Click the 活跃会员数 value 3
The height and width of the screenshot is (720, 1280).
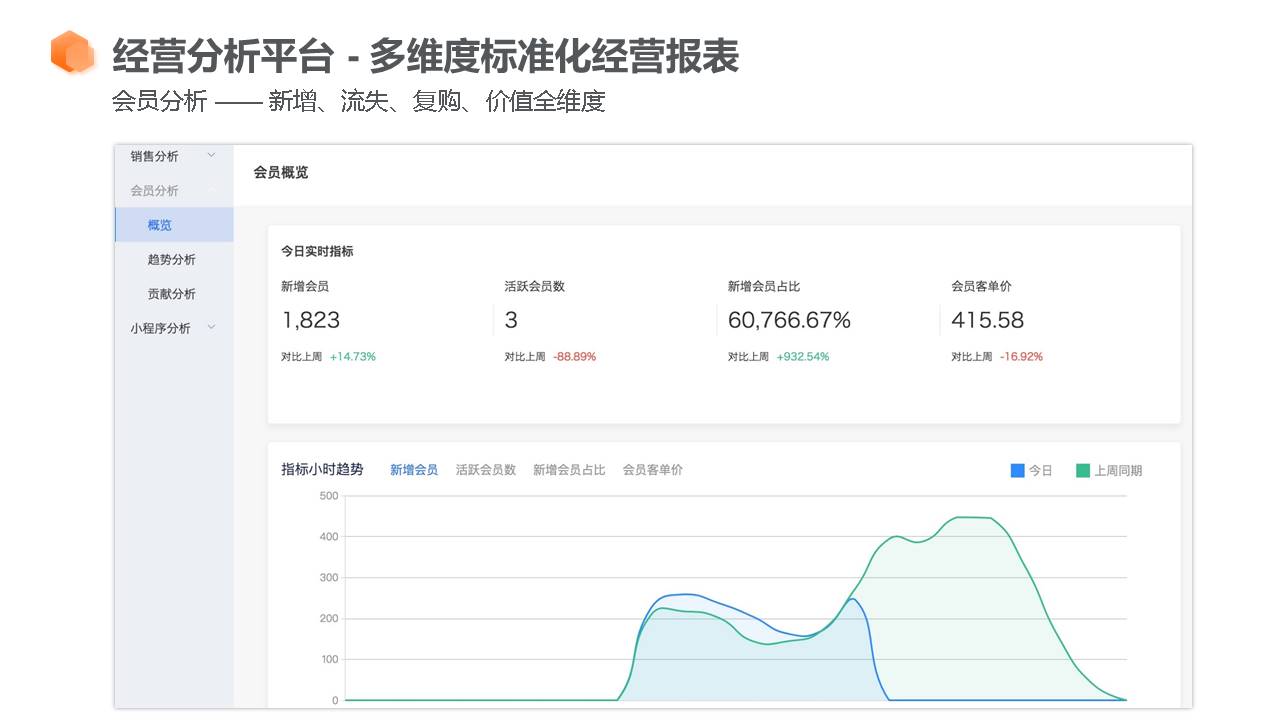[x=511, y=320]
